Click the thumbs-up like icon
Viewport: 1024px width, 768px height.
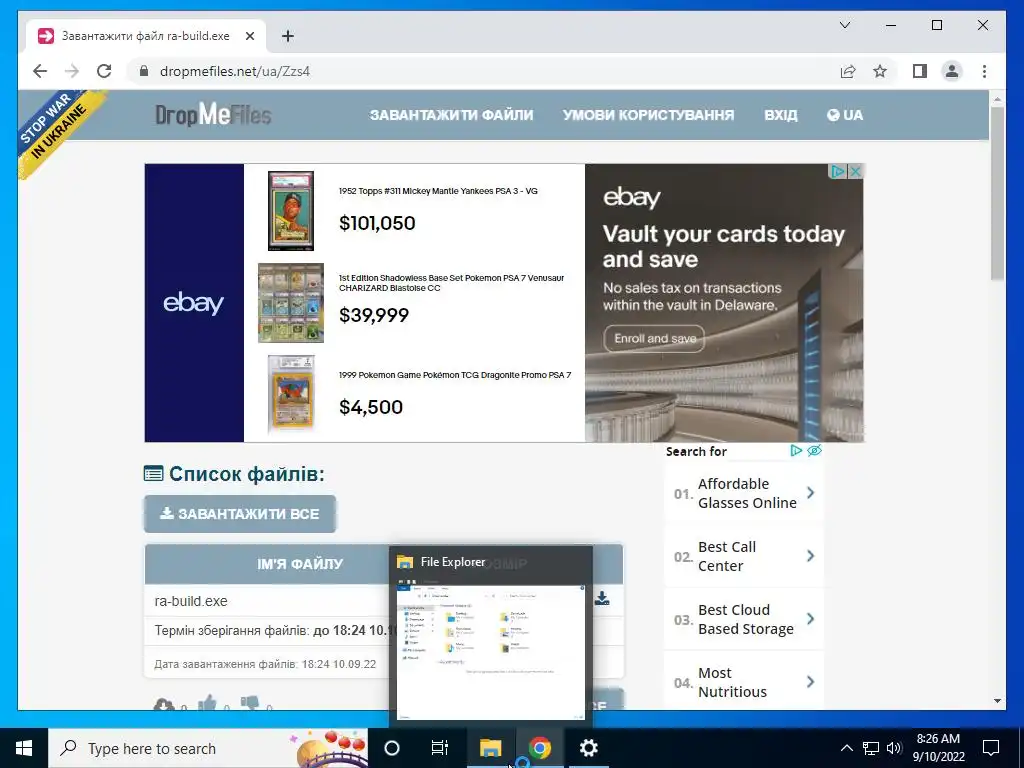[207, 703]
